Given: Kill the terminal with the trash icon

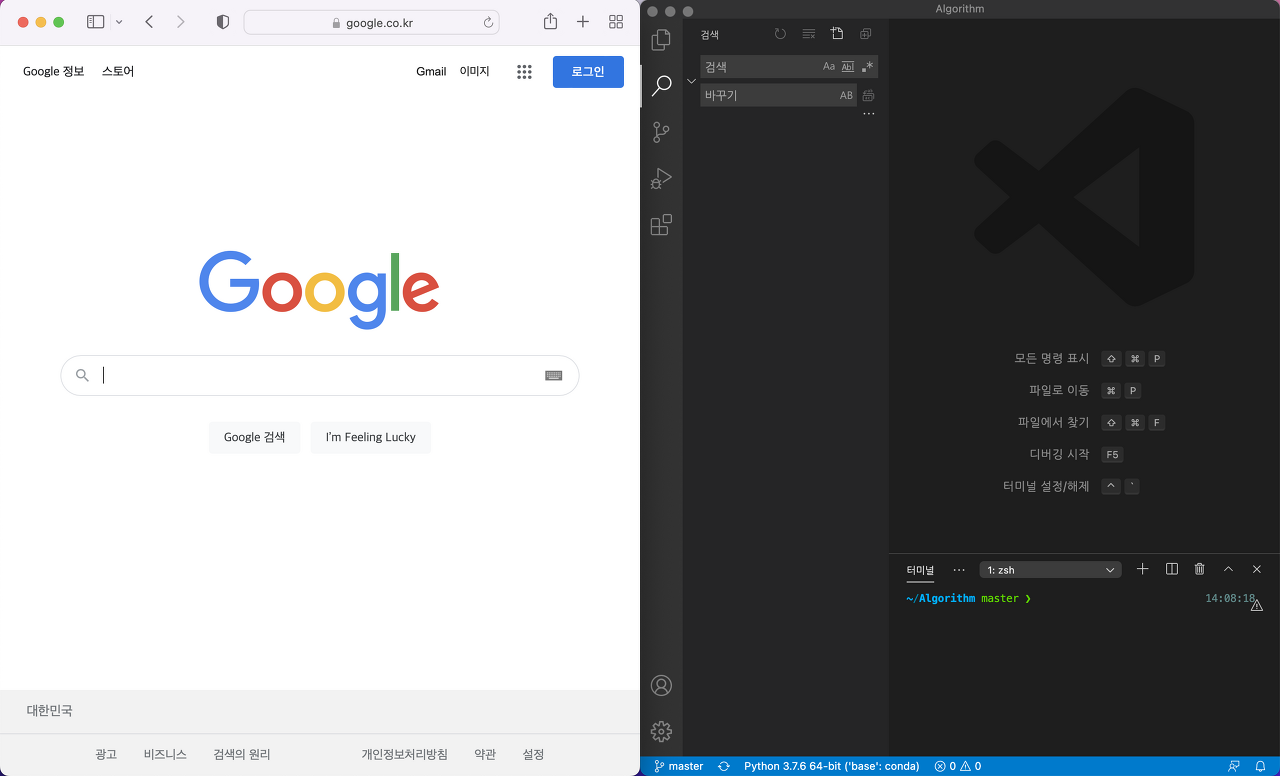Looking at the screenshot, I should tap(1200, 569).
